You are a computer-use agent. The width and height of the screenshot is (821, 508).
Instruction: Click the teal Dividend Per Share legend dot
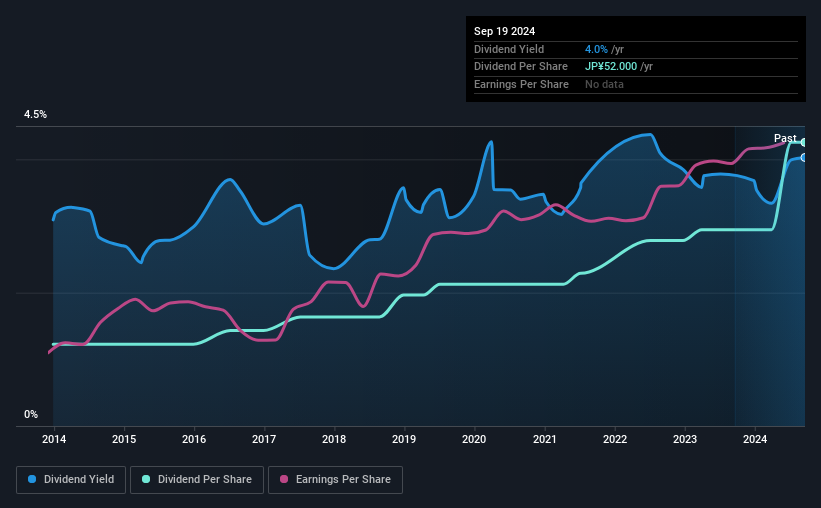(x=146, y=479)
